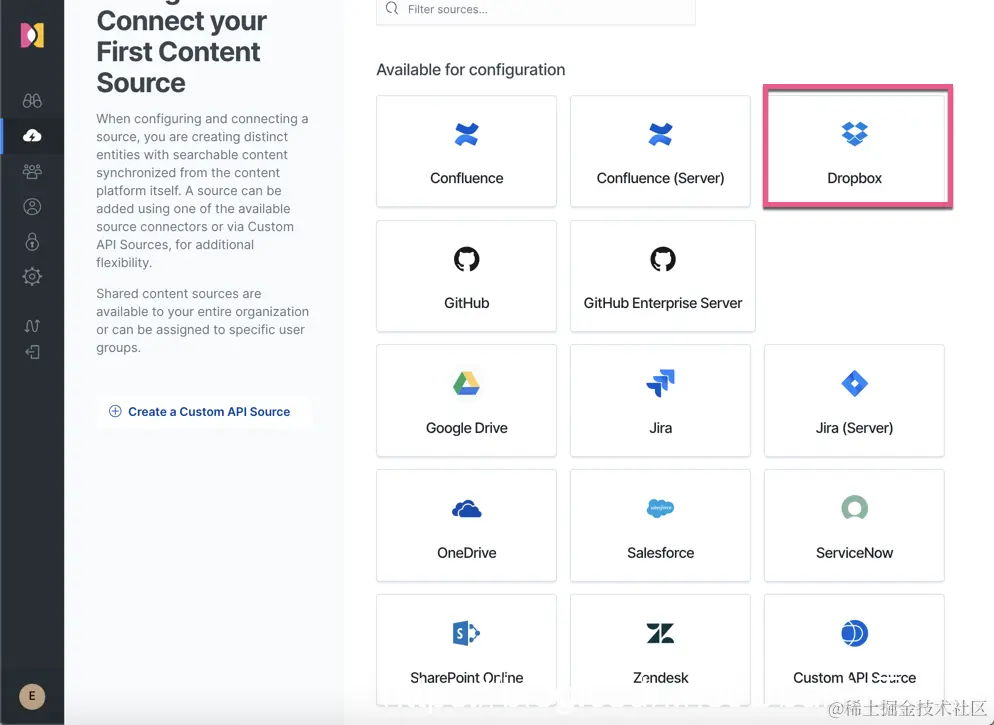The width and height of the screenshot is (994, 725).
Task: Click Create a Custom API Source link
Action: (x=203, y=411)
